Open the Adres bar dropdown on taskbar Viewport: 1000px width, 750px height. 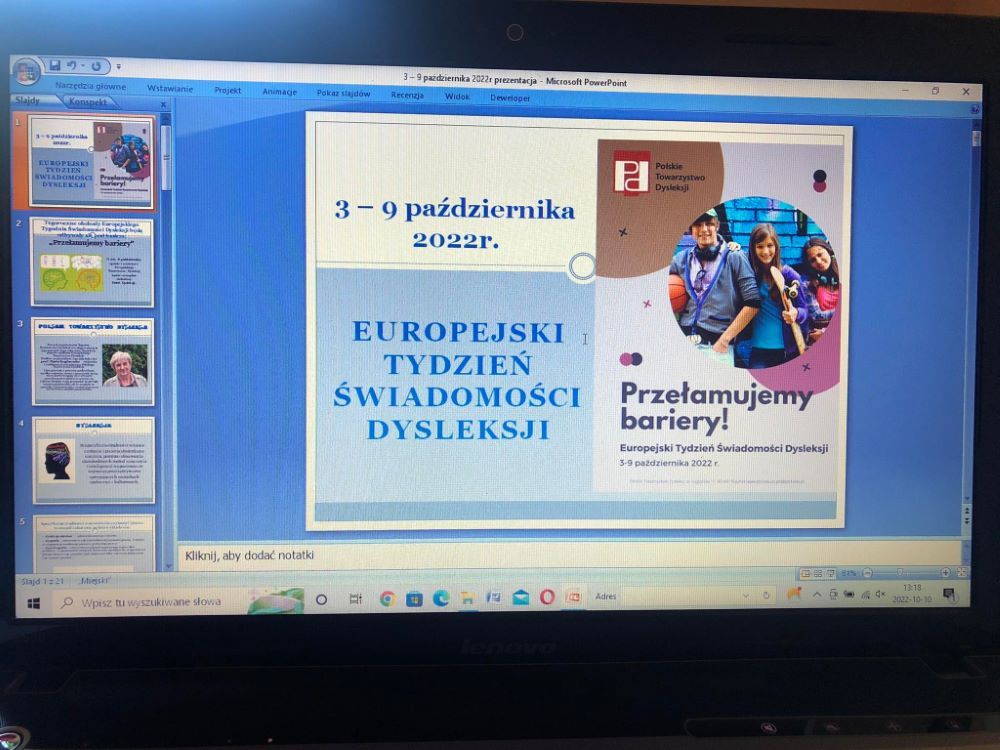coord(745,595)
